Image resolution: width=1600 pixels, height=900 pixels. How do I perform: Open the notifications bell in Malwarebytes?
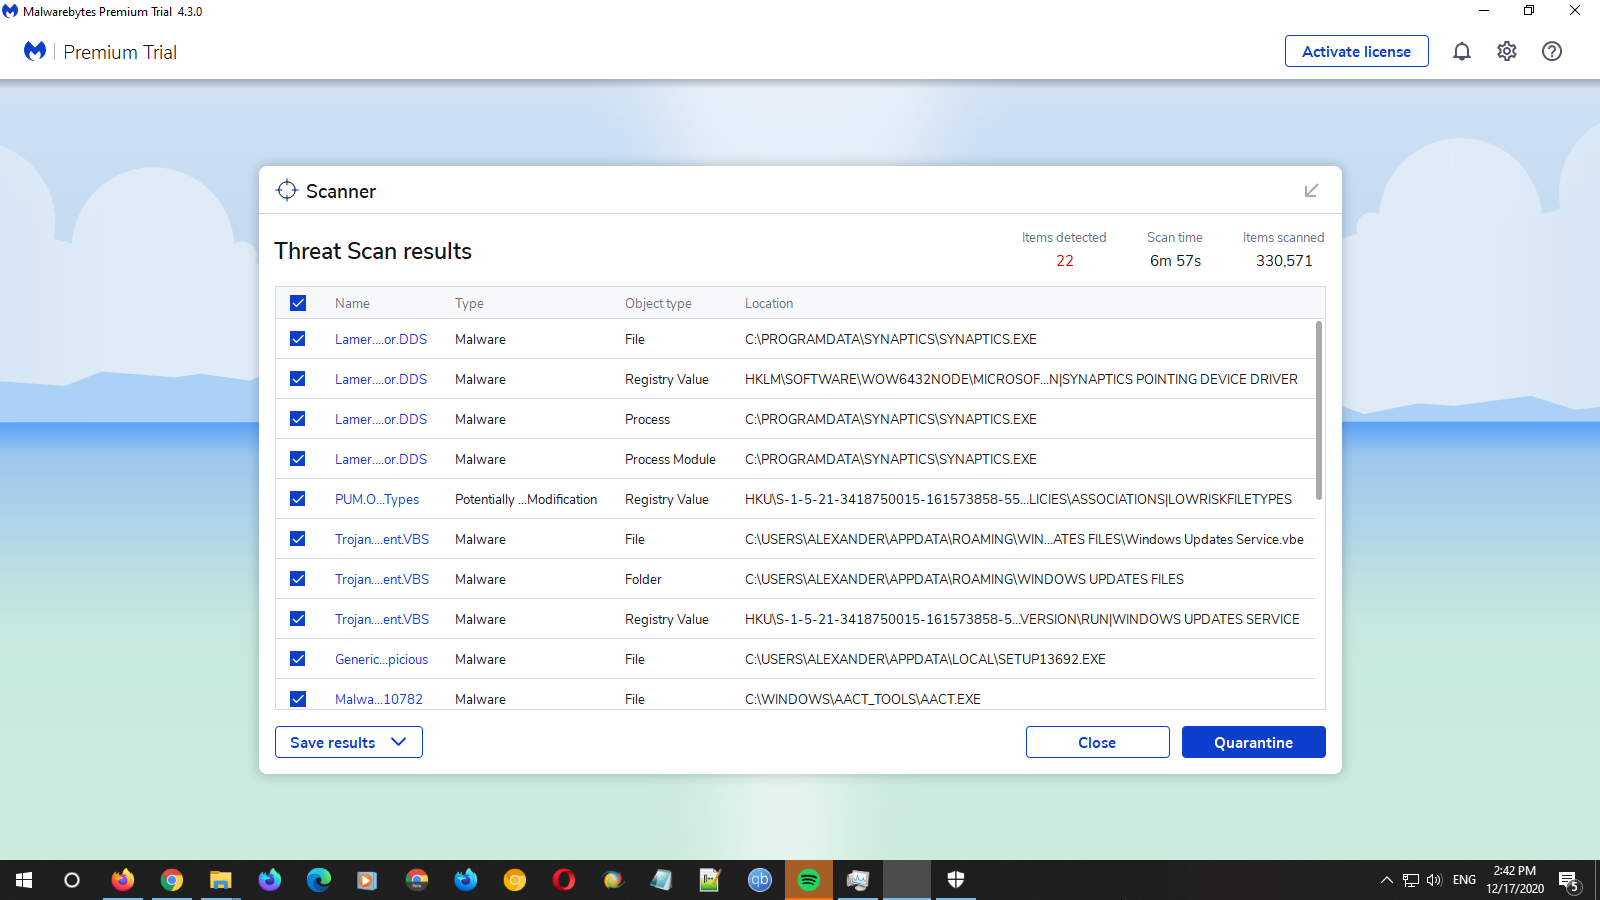tap(1462, 51)
